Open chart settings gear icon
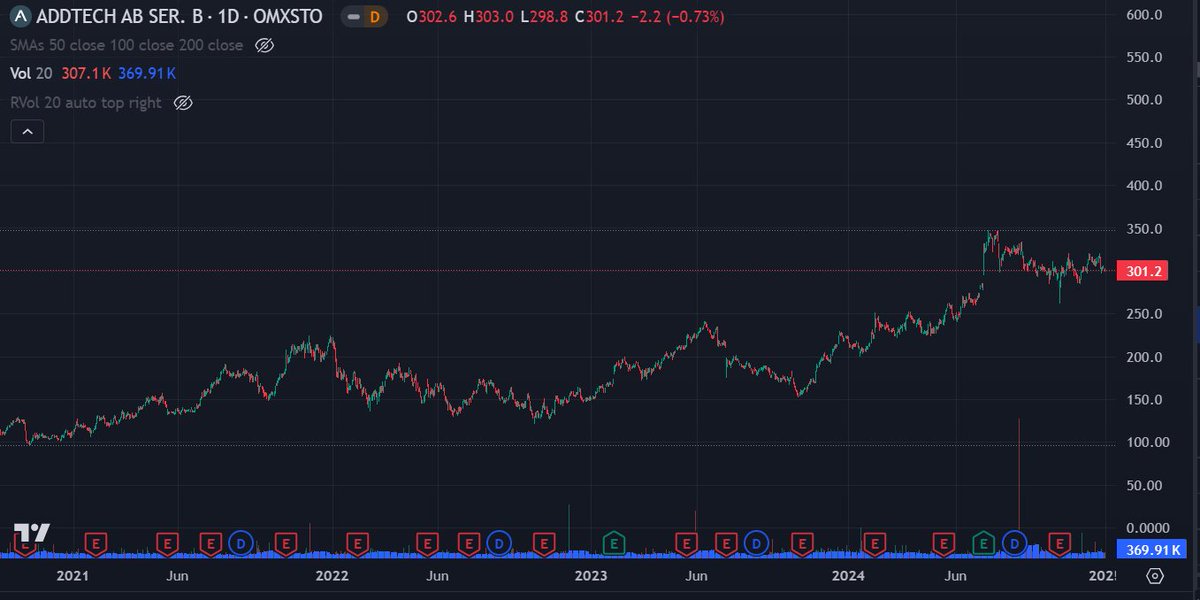Viewport: 1200px width, 600px height. [x=1155, y=576]
